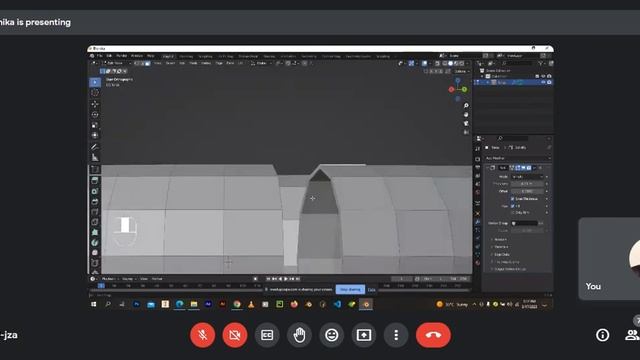This screenshot has width=640, height=360.
Task: Expand the Edge Data section in modifier
Action: (x=501, y=254)
